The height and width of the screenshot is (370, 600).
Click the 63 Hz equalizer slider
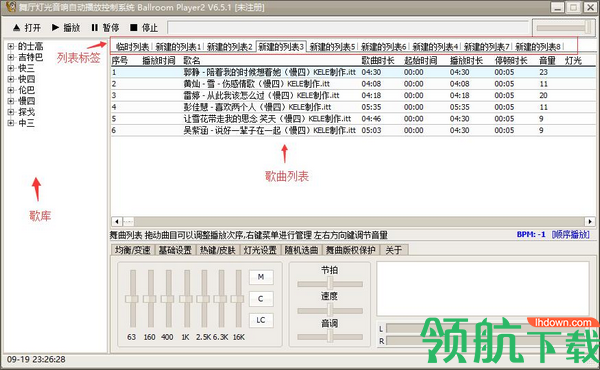click(x=132, y=299)
